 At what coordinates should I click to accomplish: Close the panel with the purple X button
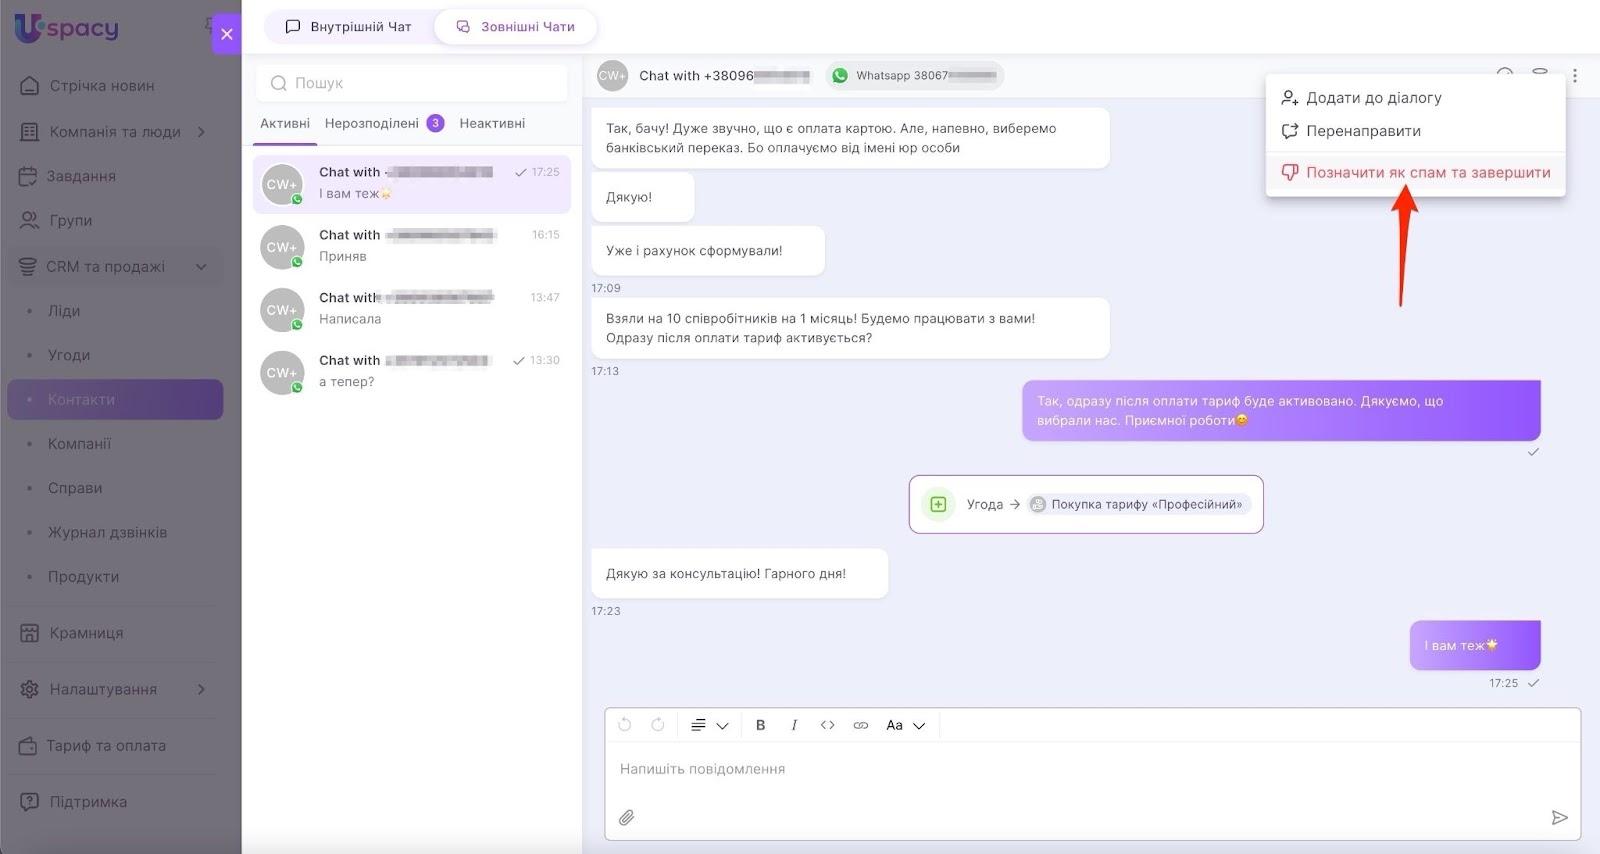tap(227, 34)
